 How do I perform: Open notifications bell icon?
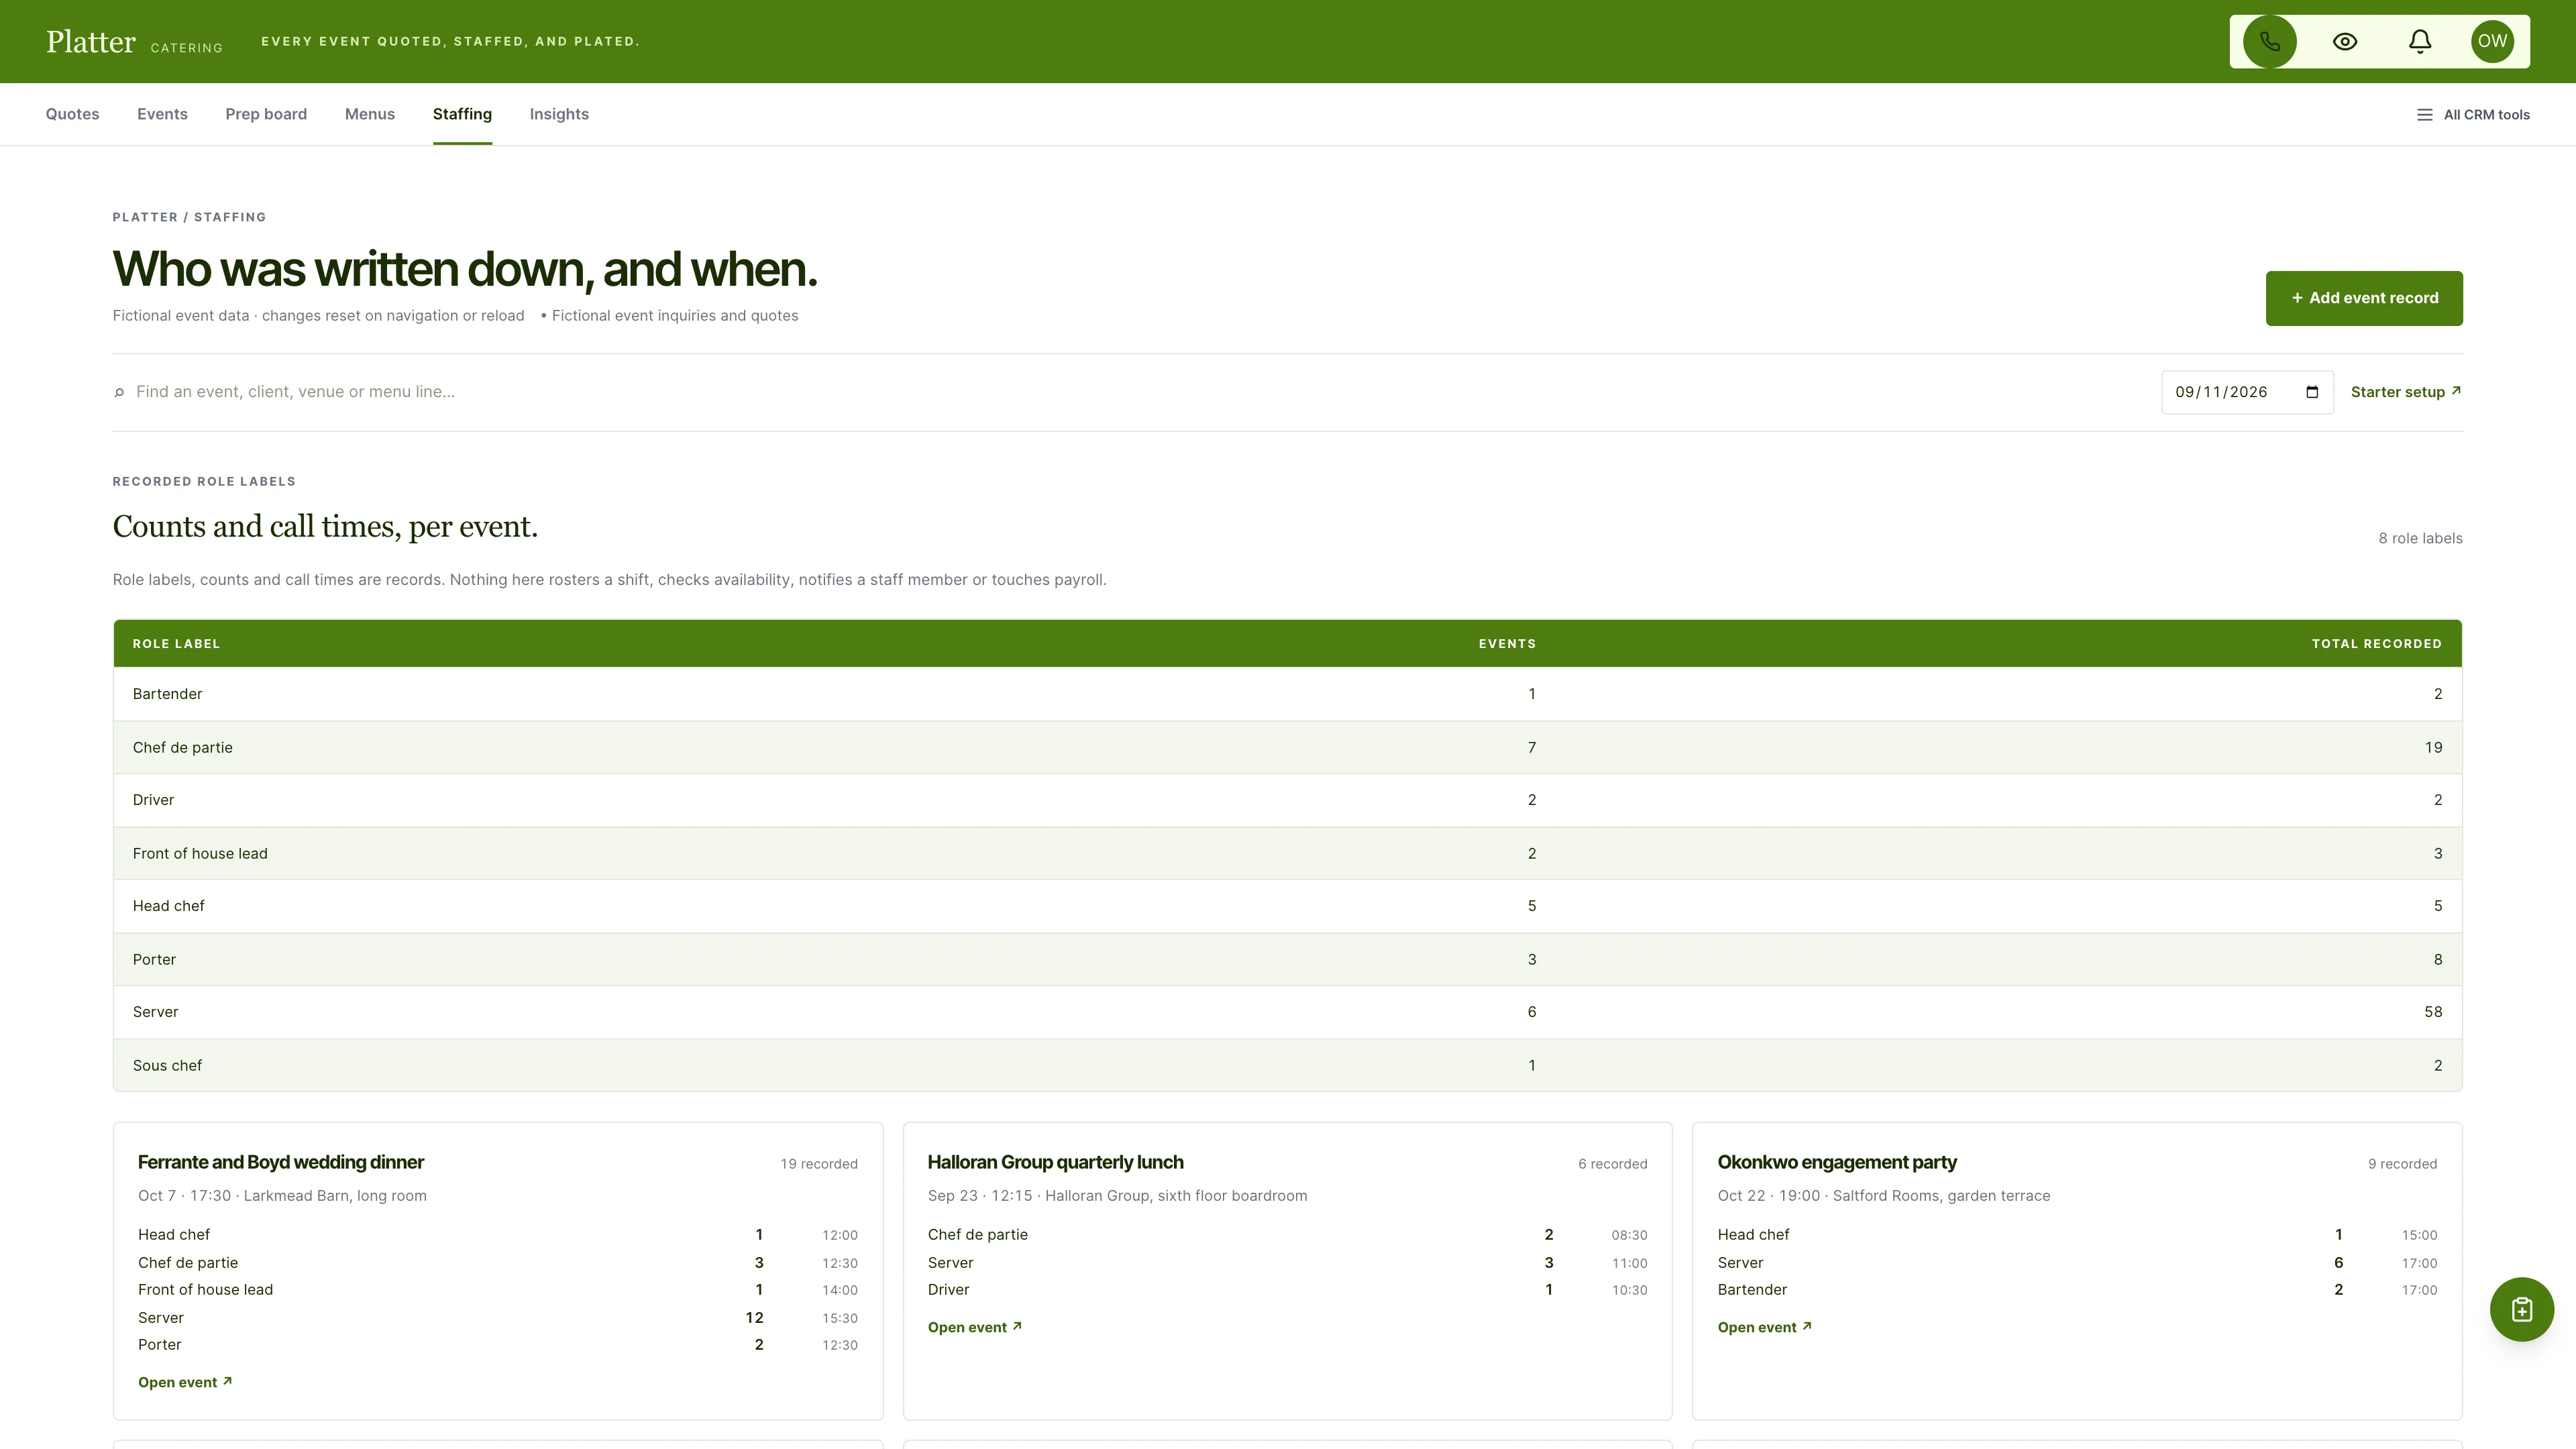point(2419,41)
